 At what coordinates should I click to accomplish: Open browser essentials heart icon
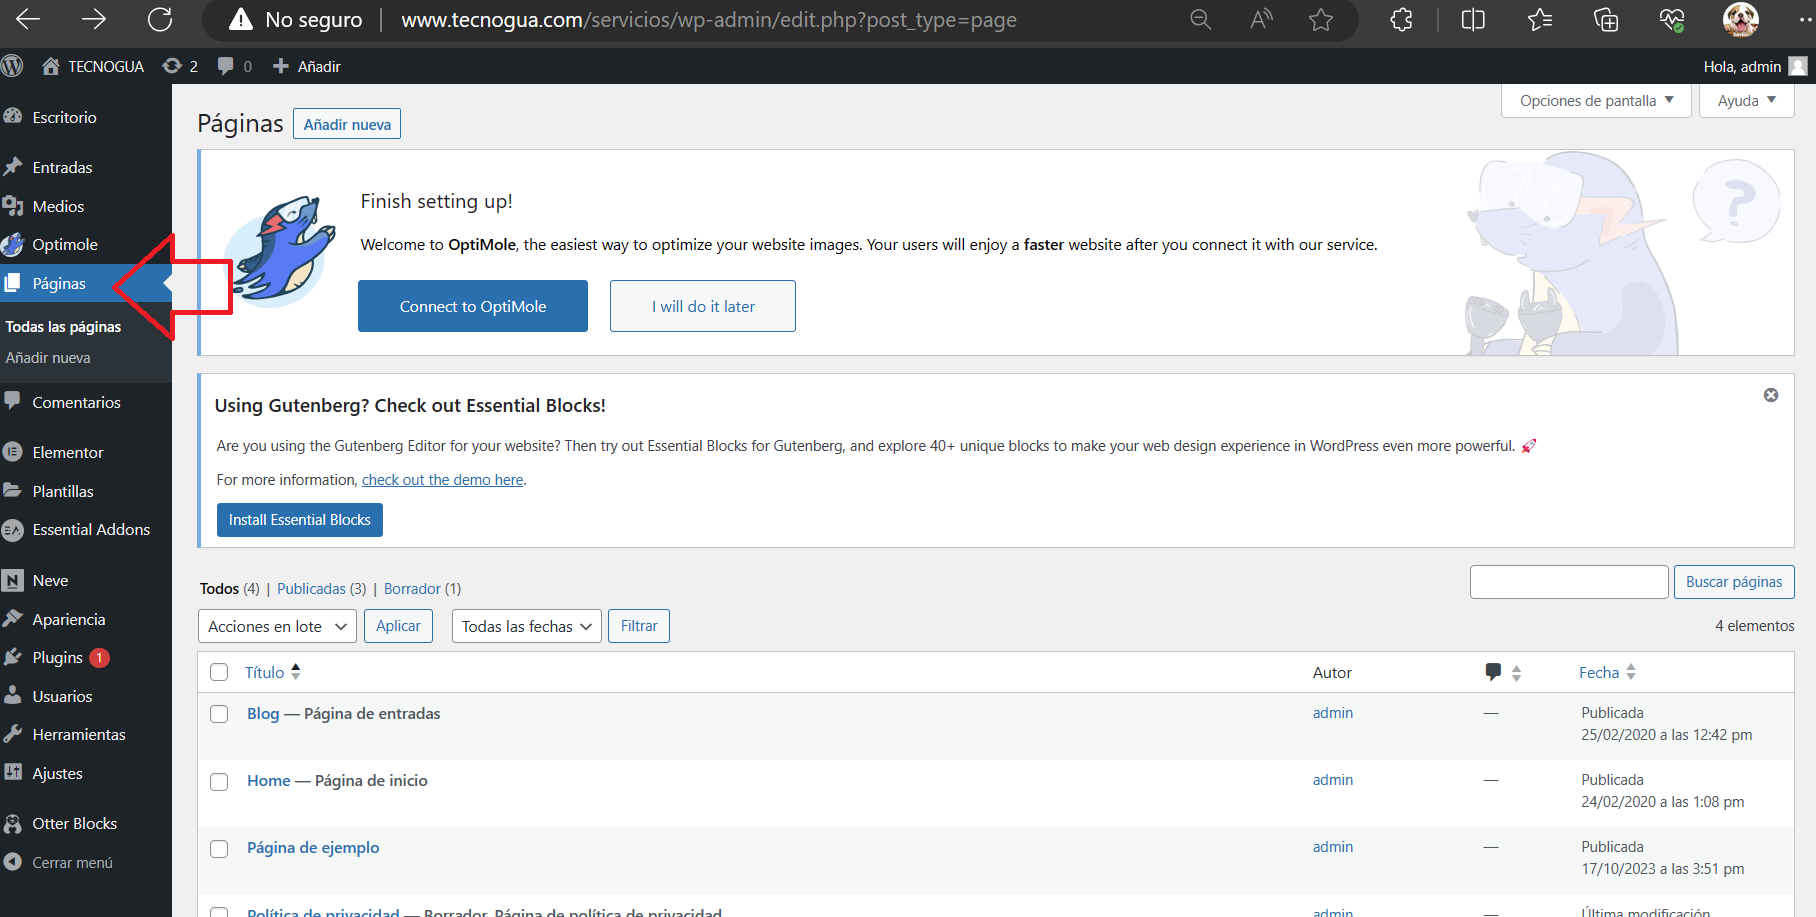pos(1672,19)
